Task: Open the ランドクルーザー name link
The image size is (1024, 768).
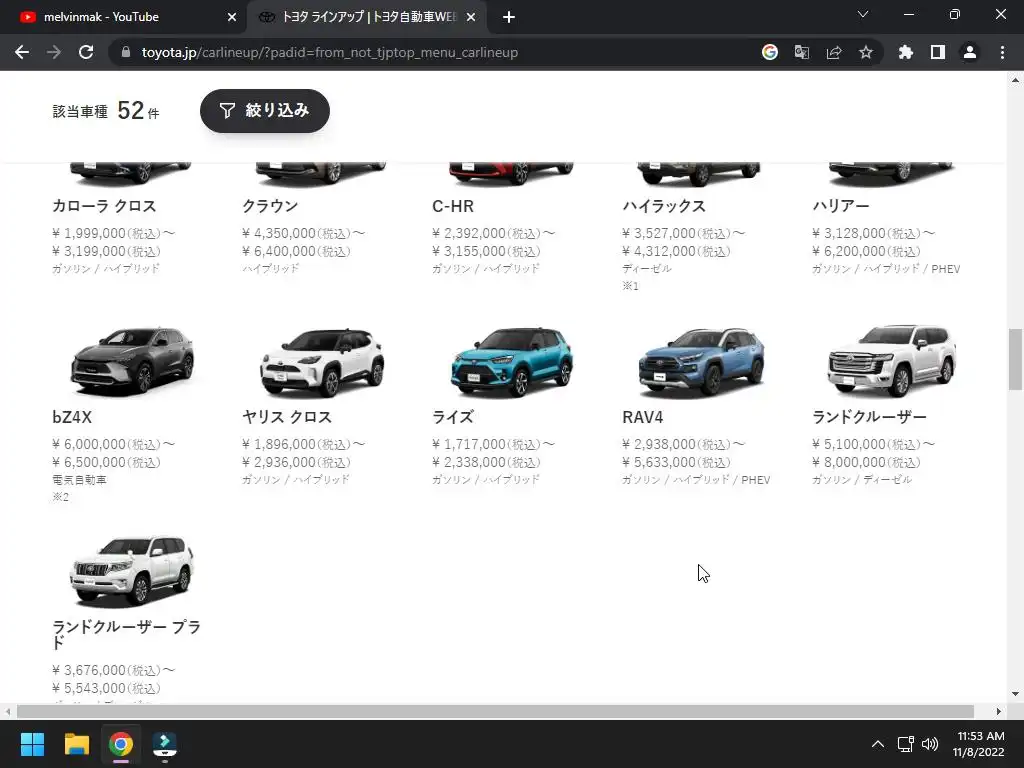Action: tap(869, 417)
